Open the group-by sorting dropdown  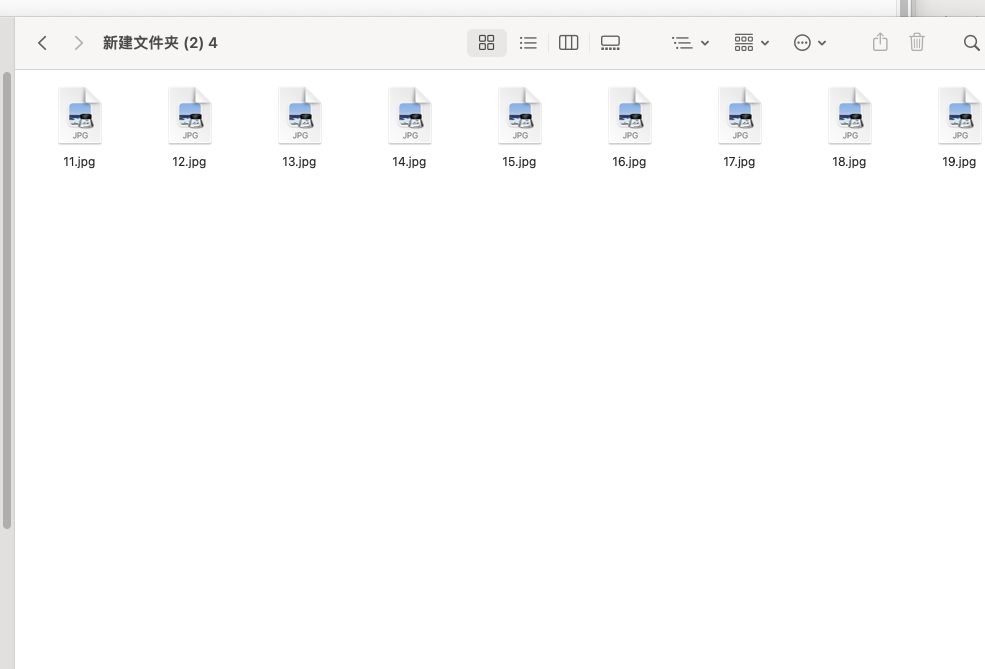[690, 43]
